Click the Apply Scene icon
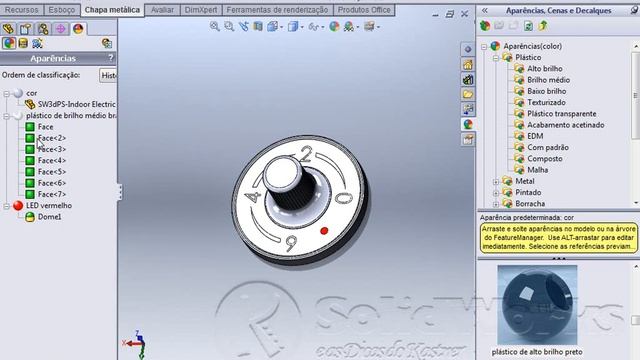 click(x=349, y=27)
